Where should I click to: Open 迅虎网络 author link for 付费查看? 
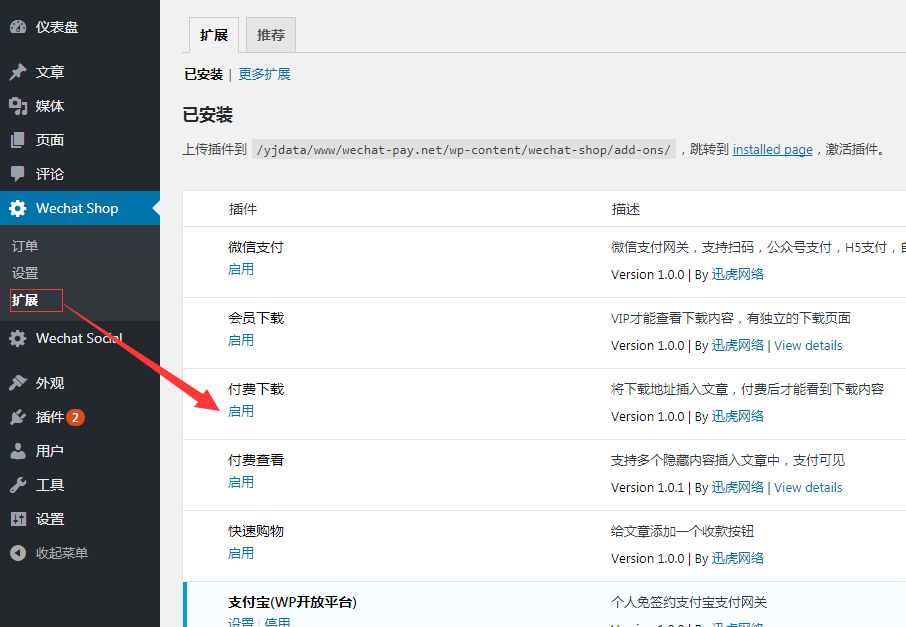point(737,488)
